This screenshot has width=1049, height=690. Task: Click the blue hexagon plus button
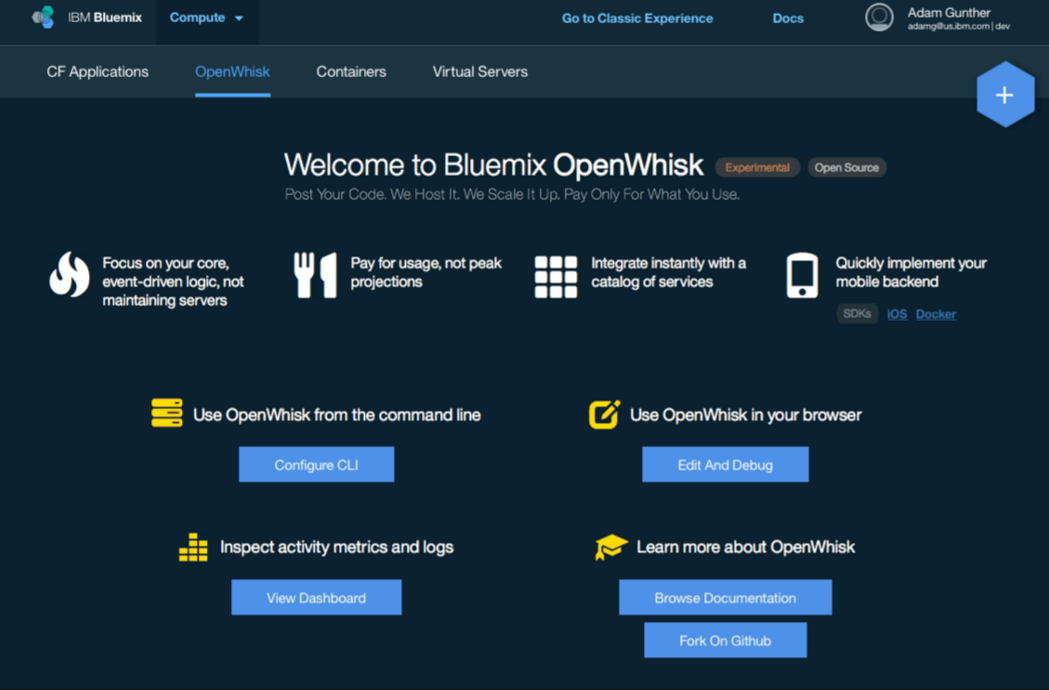[x=1005, y=95]
